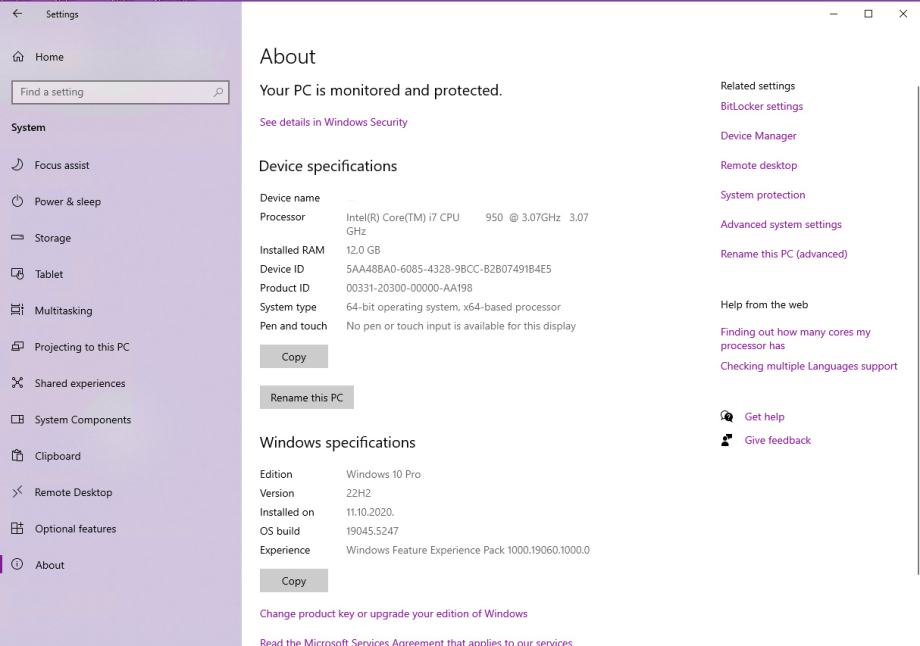The image size is (920, 646).
Task: Click the Device ID value 5AA48BA0-6085-4328
Action: coord(449,269)
